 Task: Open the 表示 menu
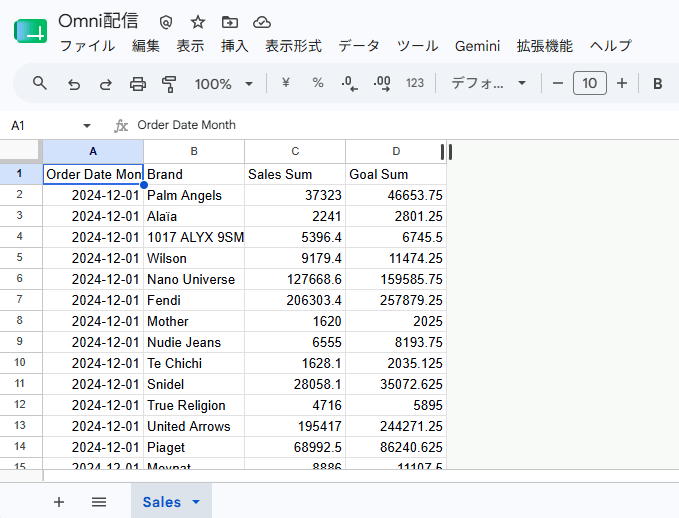190,46
